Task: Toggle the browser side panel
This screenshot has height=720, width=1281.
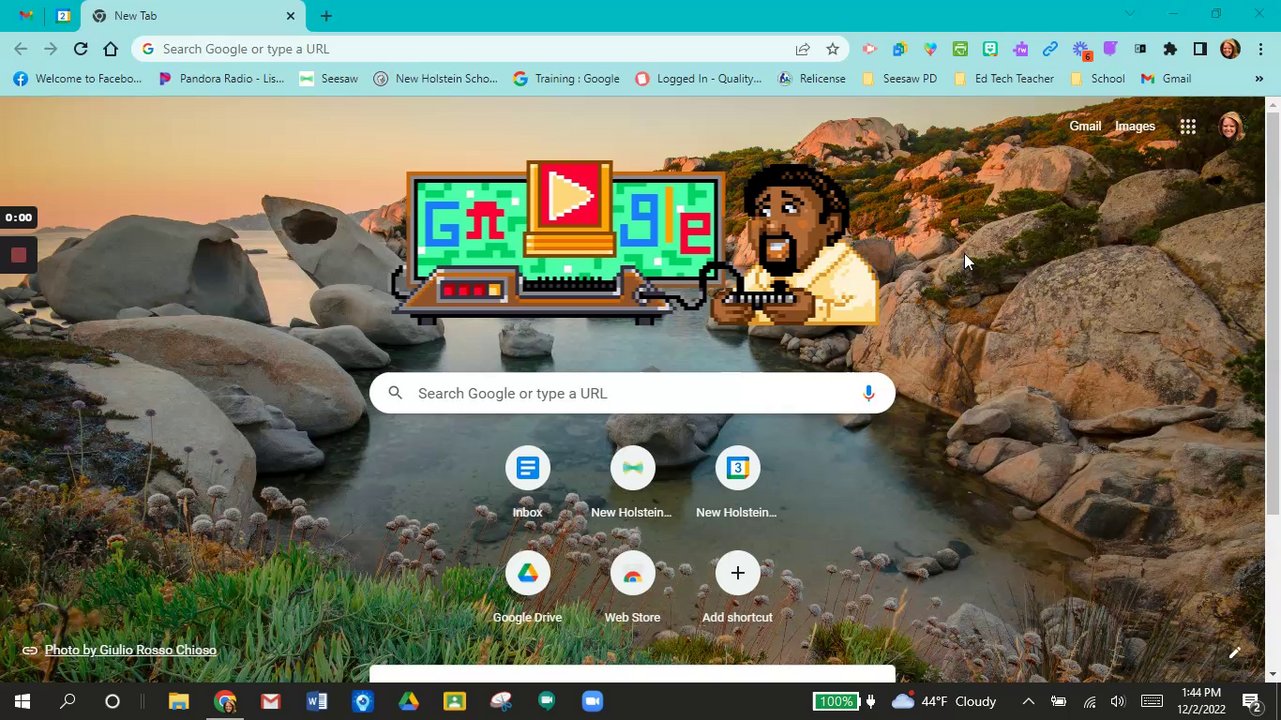Action: [x=1200, y=49]
